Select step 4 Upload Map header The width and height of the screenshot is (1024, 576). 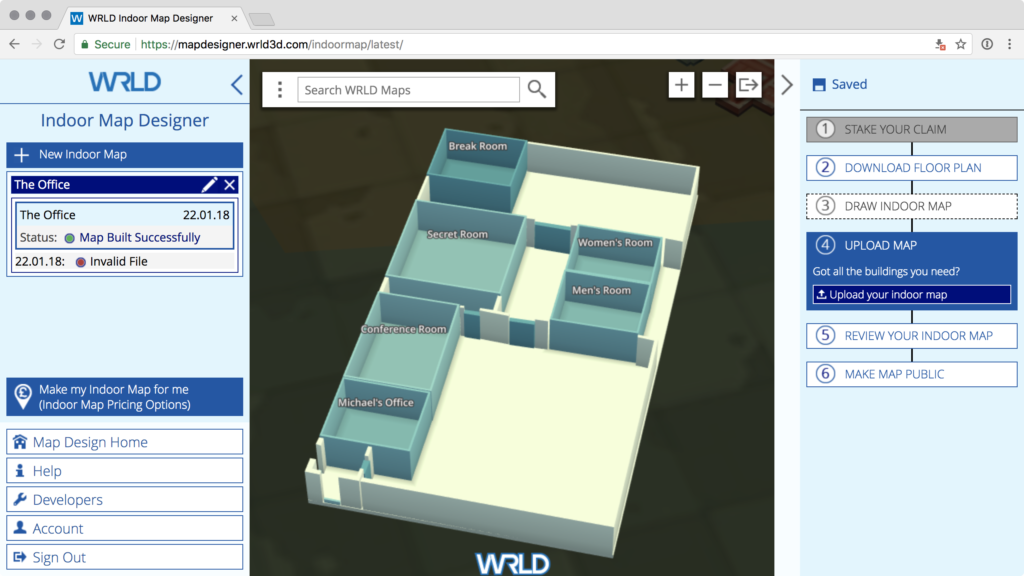912,246
